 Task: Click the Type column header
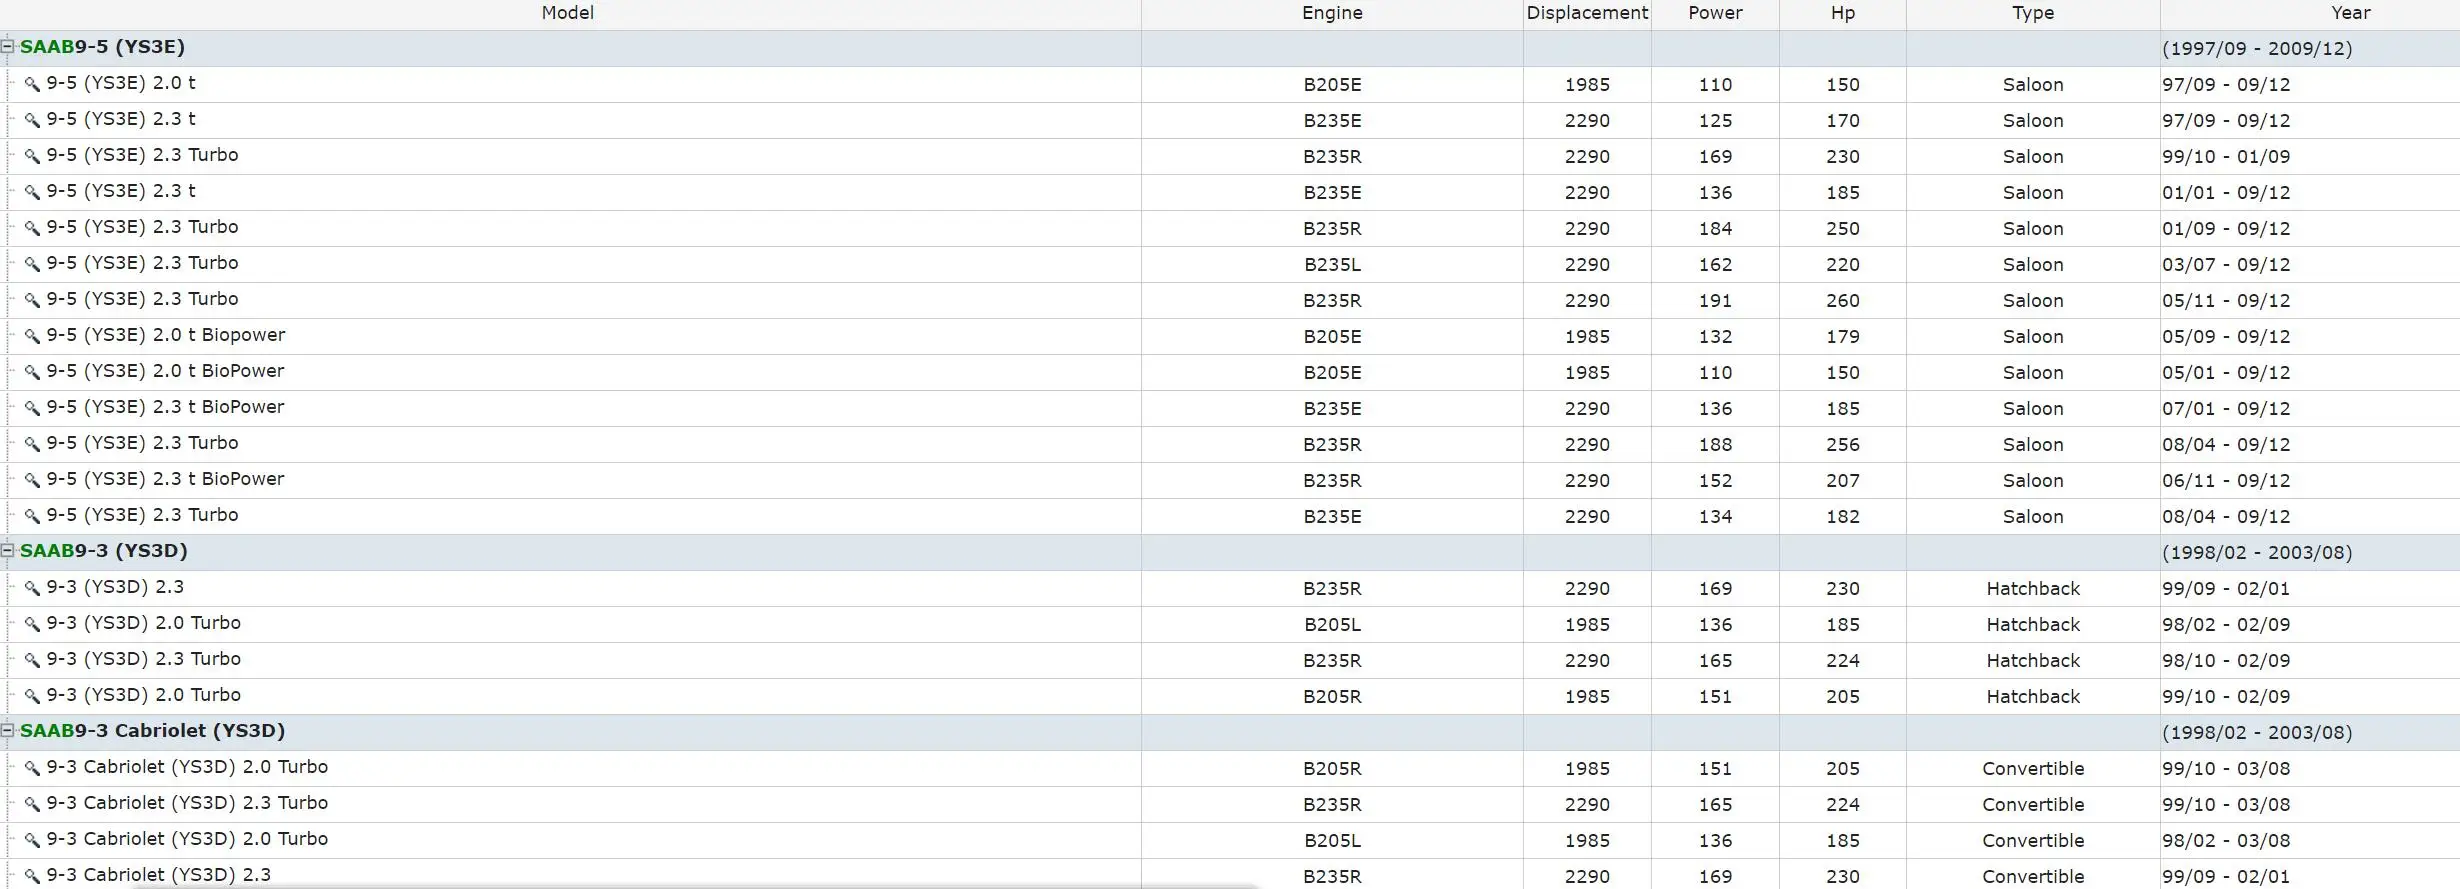click(x=2033, y=13)
